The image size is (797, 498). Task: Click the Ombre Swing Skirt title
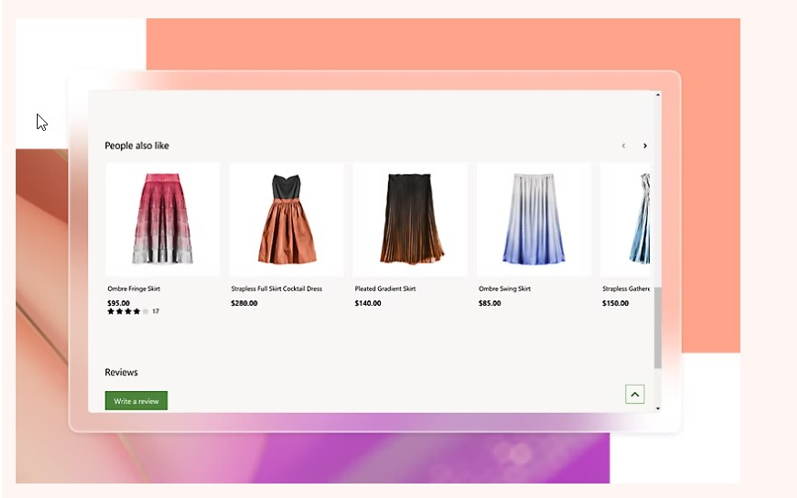504,289
